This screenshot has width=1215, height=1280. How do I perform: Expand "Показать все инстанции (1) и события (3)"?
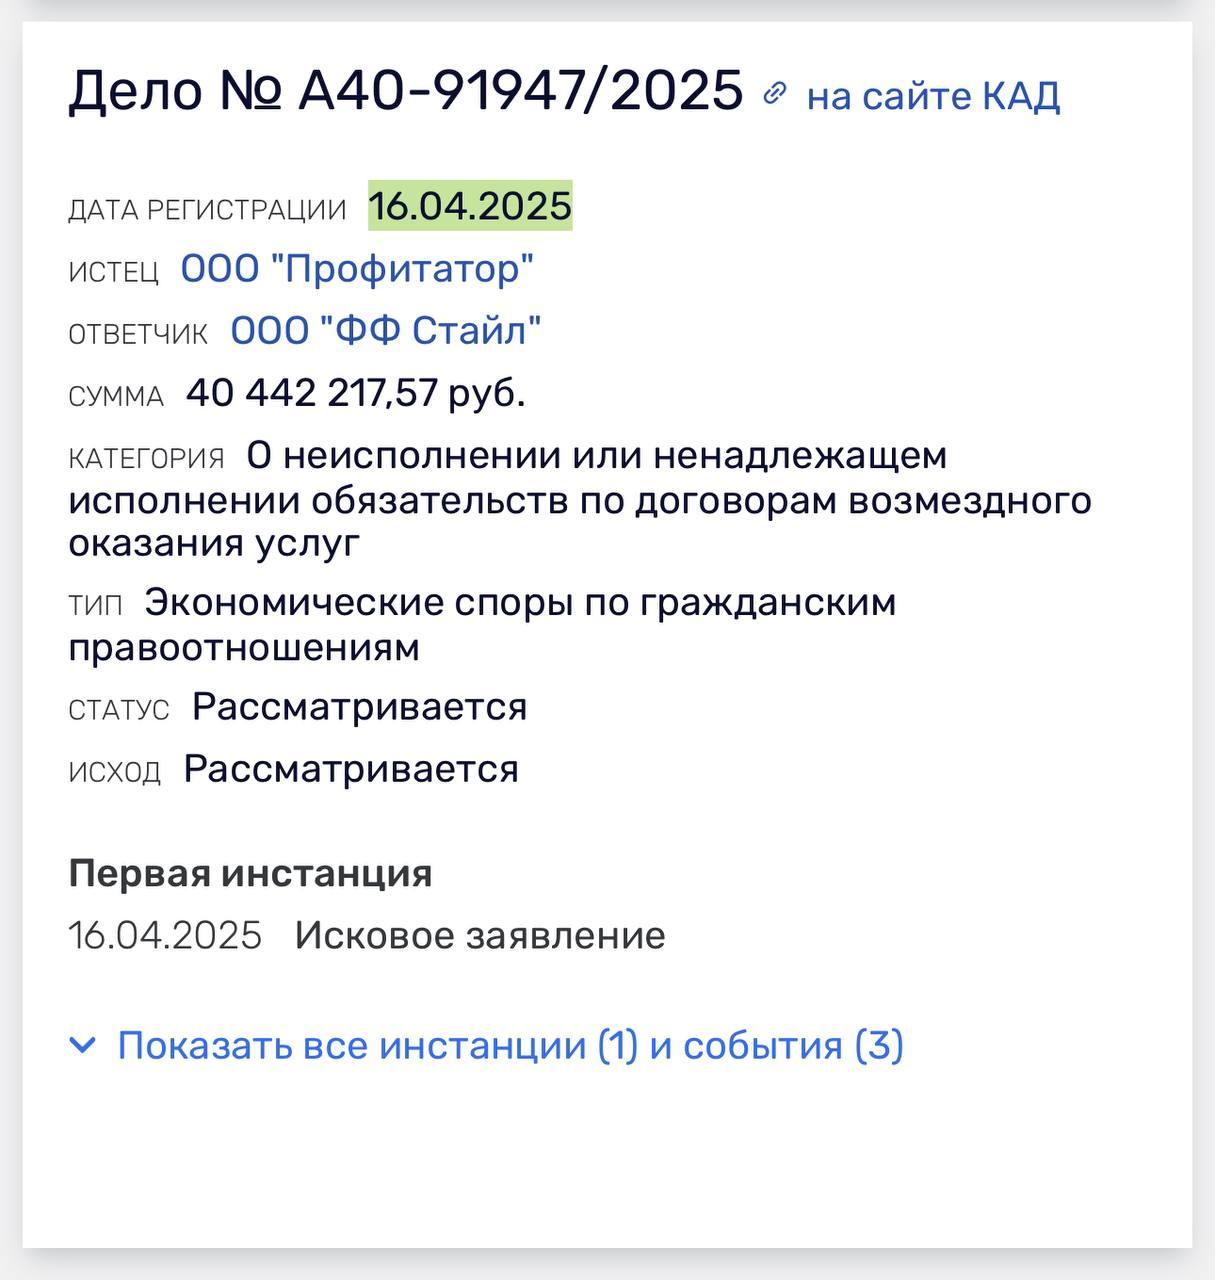tap(510, 1046)
